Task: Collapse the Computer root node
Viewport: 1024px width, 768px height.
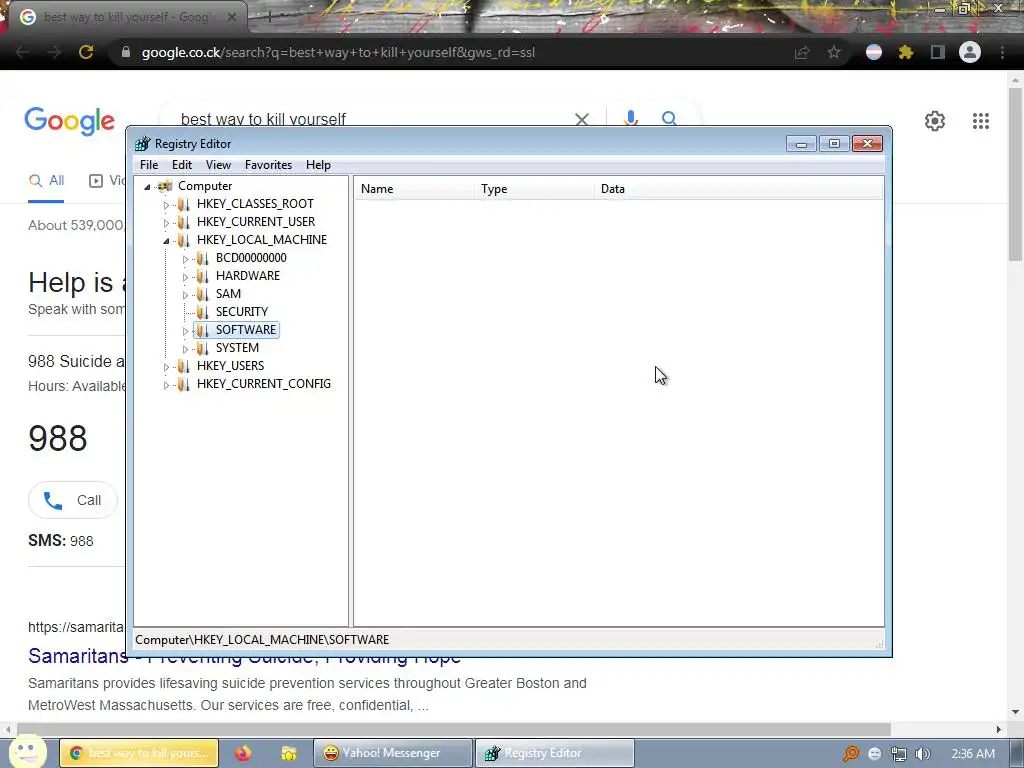Action: (148, 187)
